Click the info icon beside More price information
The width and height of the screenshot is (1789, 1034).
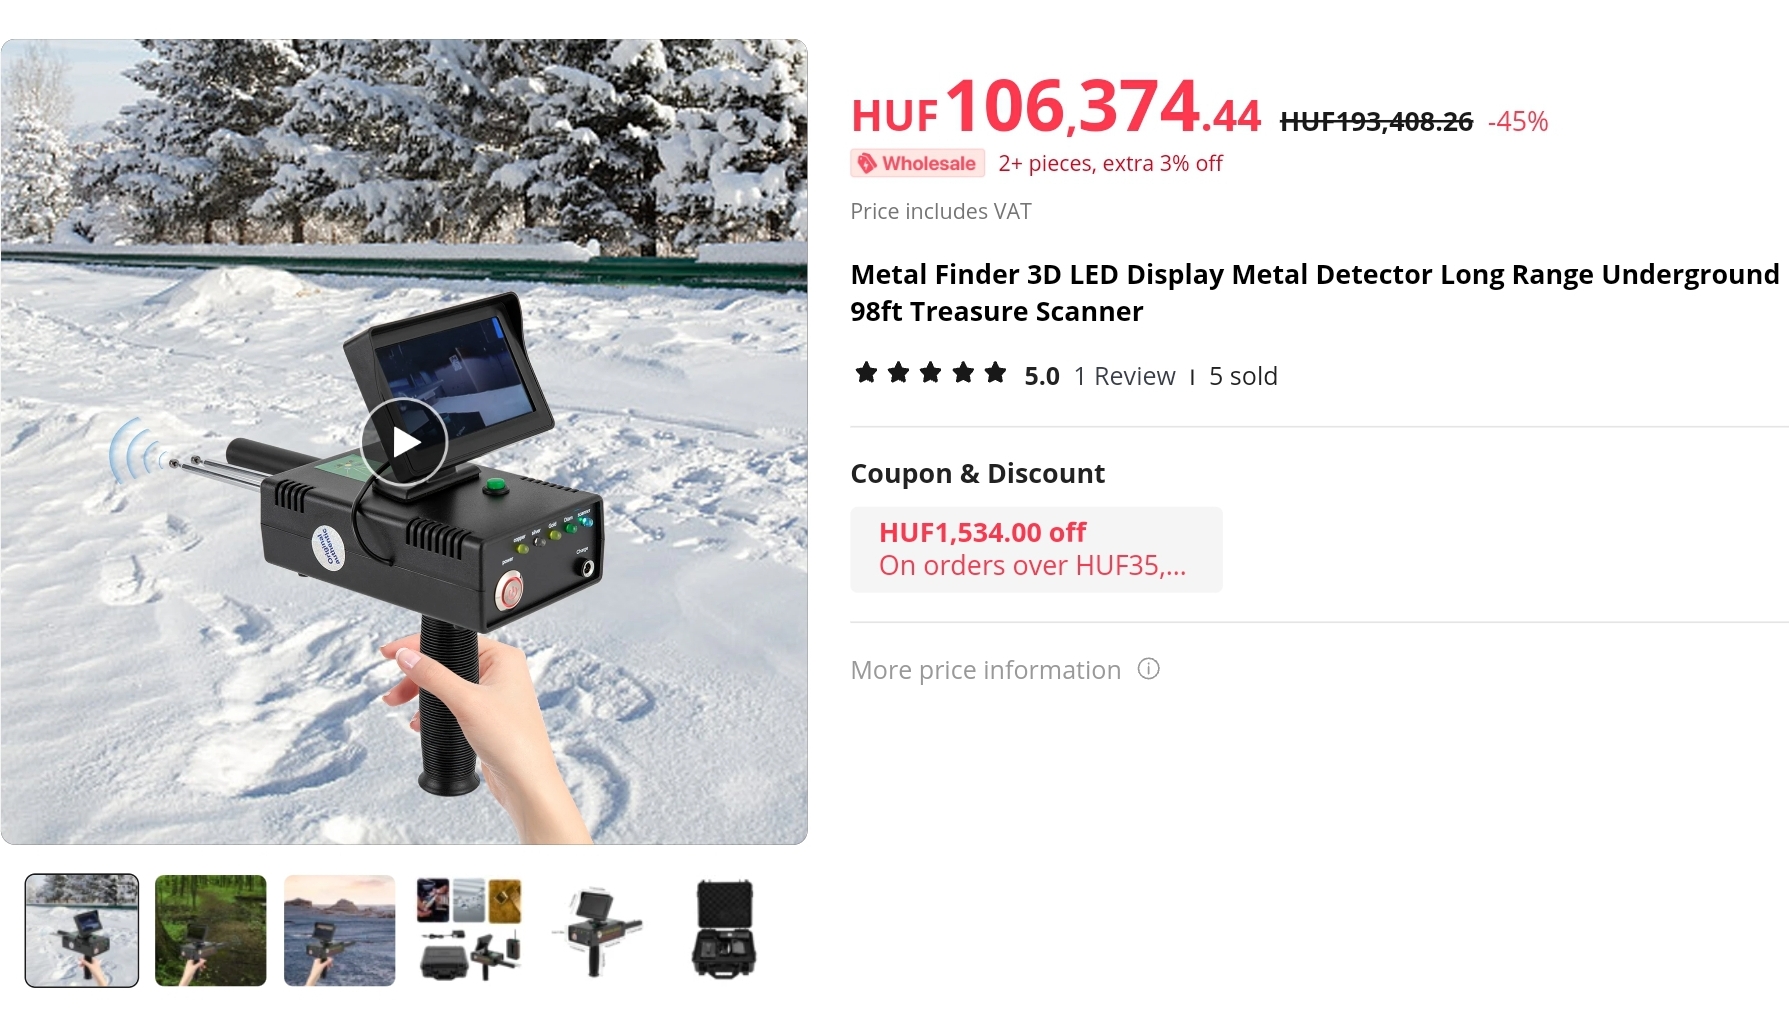pyautogui.click(x=1149, y=669)
